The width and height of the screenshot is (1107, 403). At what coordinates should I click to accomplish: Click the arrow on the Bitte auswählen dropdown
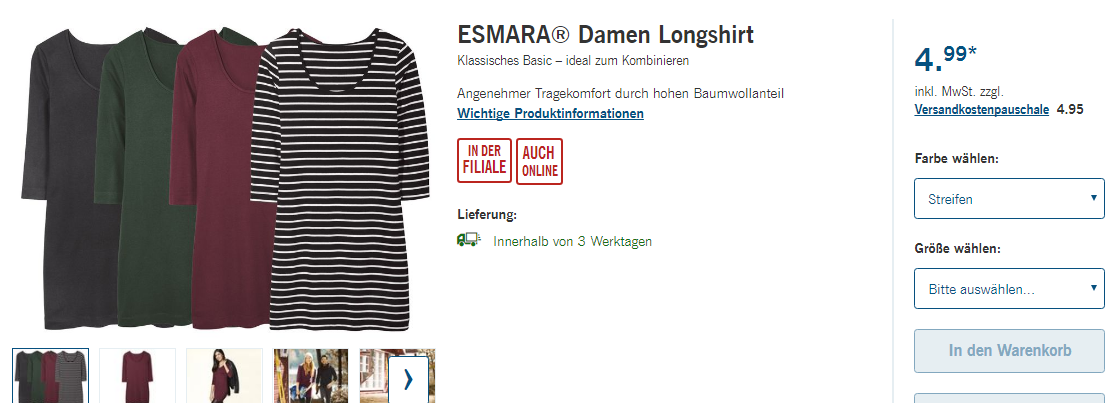click(1093, 287)
